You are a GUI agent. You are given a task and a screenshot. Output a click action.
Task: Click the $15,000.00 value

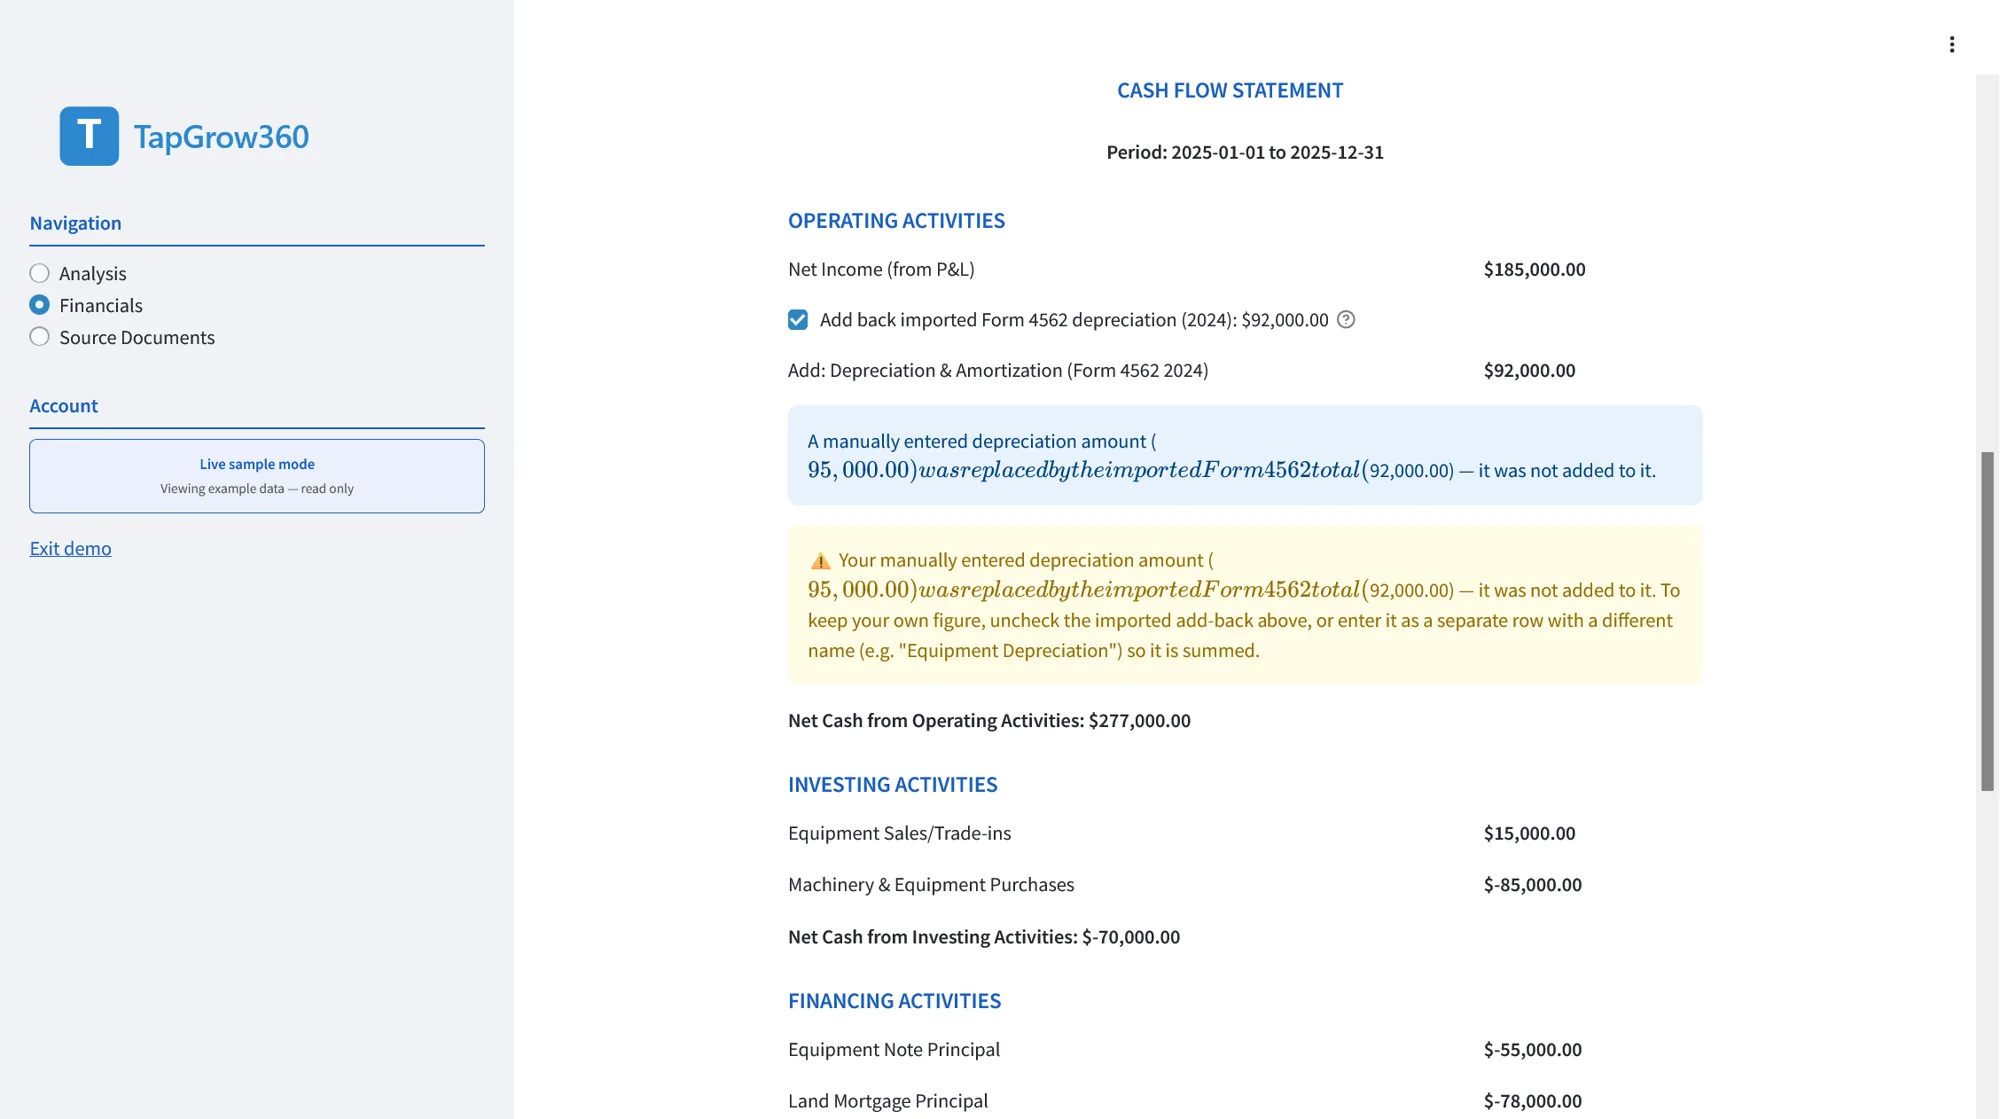1529,833
